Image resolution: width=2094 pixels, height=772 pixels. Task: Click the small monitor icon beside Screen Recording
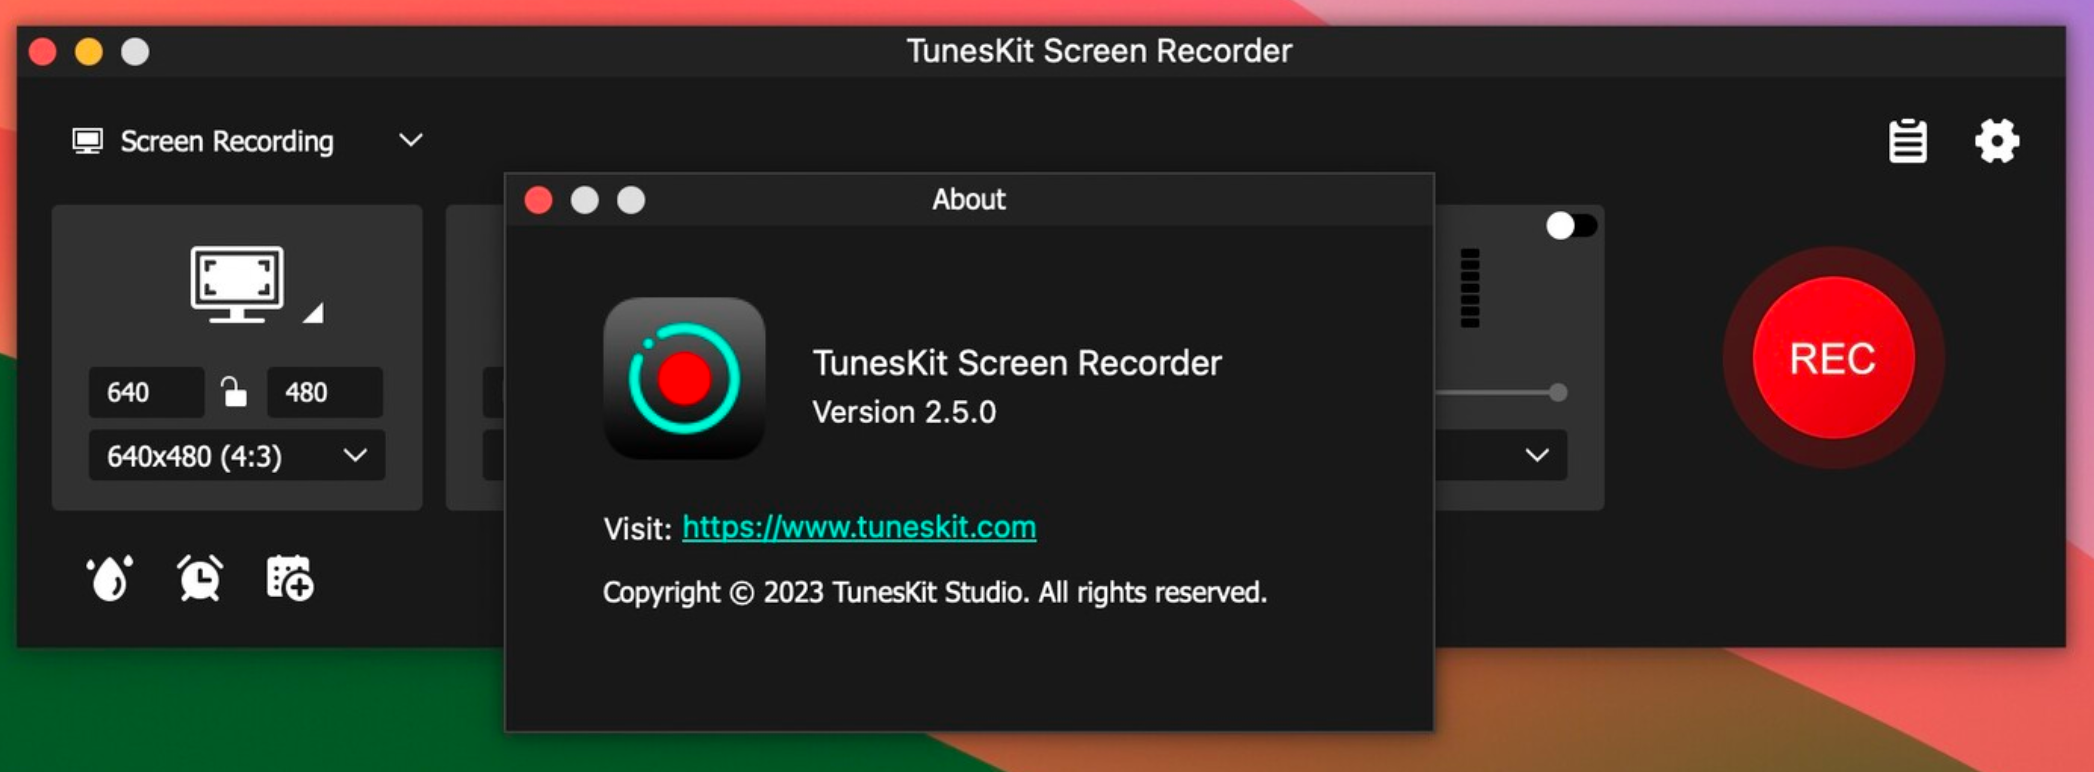88,141
